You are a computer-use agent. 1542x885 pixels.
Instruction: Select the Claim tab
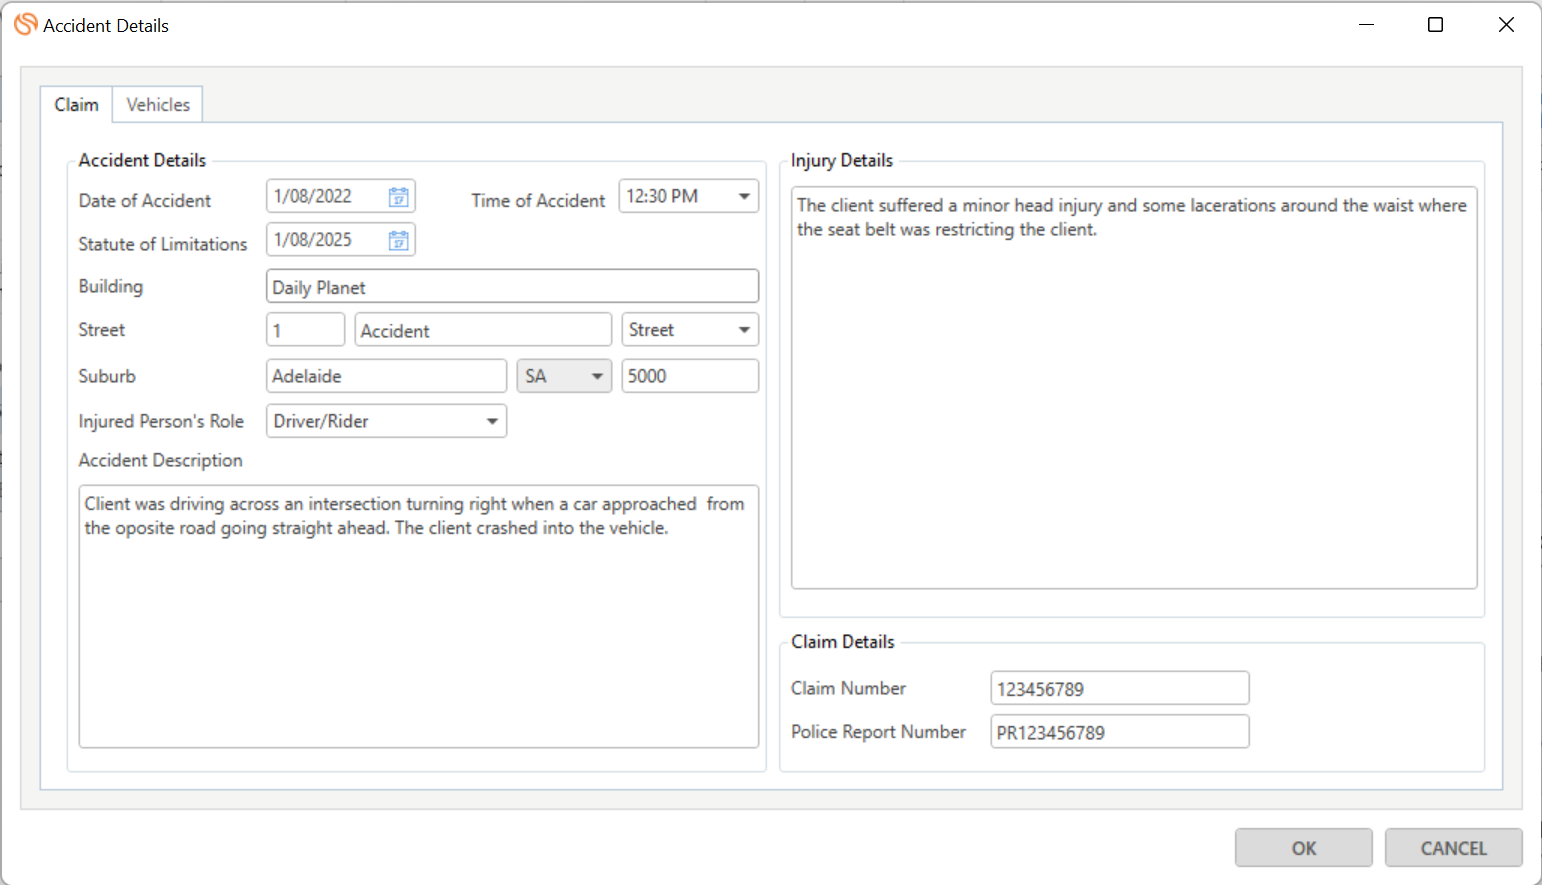(76, 104)
